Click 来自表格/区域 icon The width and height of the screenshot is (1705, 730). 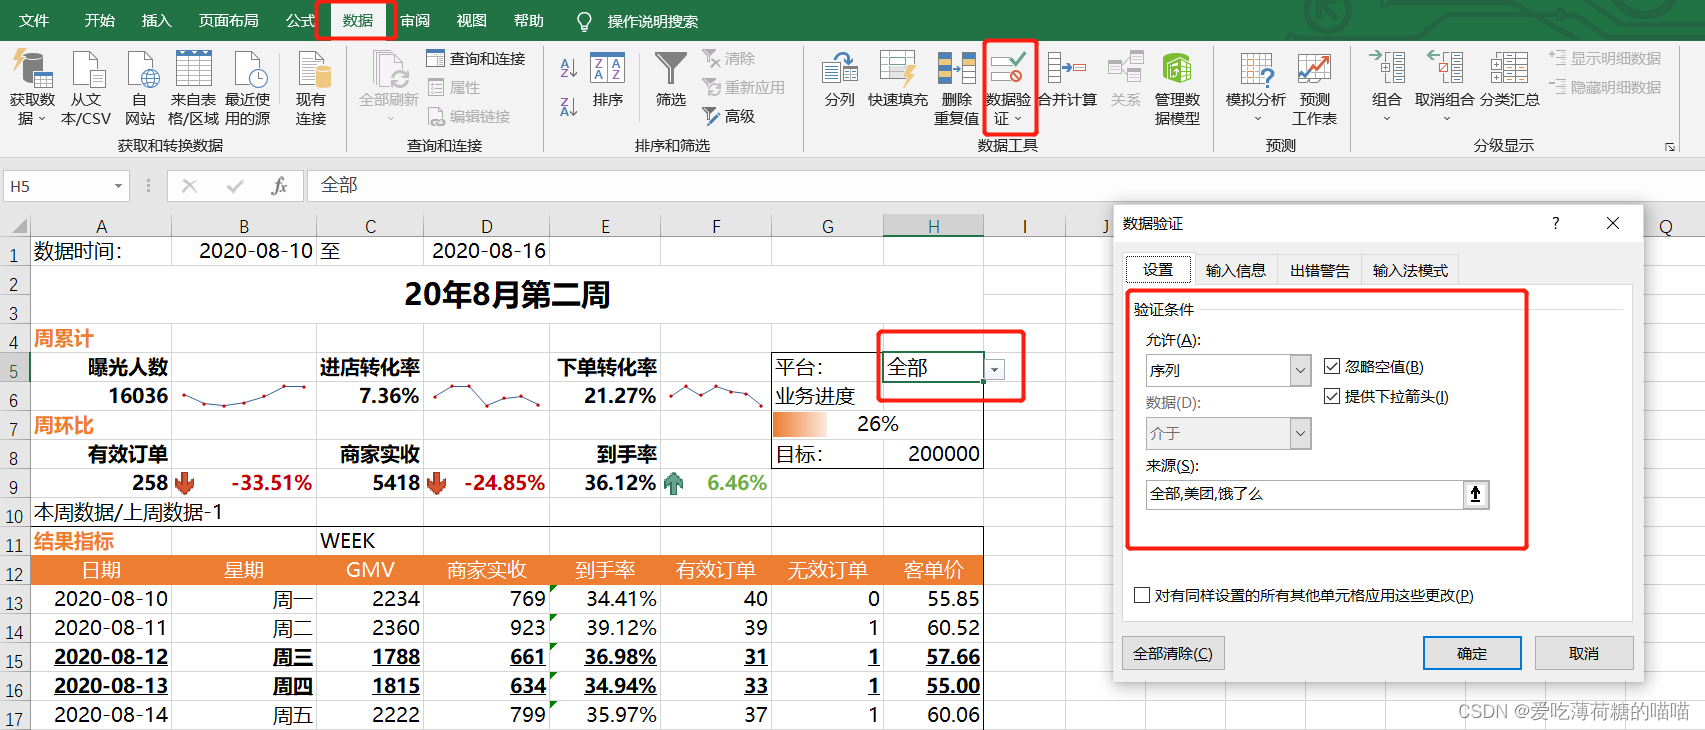click(194, 70)
